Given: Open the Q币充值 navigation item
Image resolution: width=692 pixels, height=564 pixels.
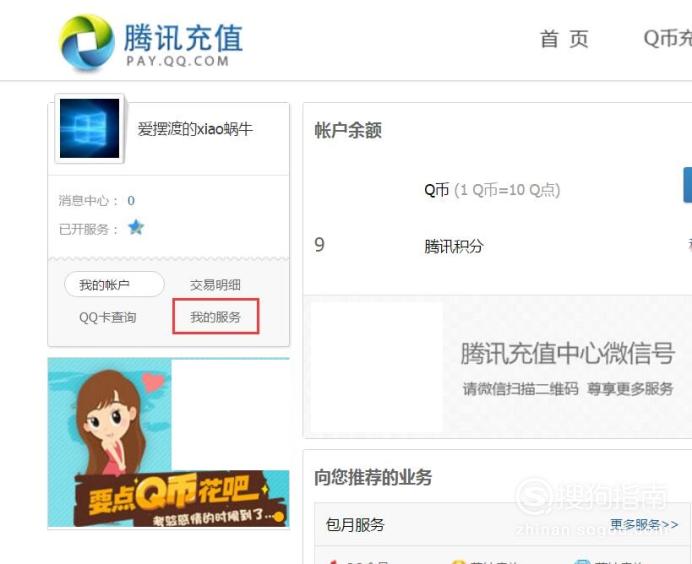Looking at the screenshot, I should point(667,38).
